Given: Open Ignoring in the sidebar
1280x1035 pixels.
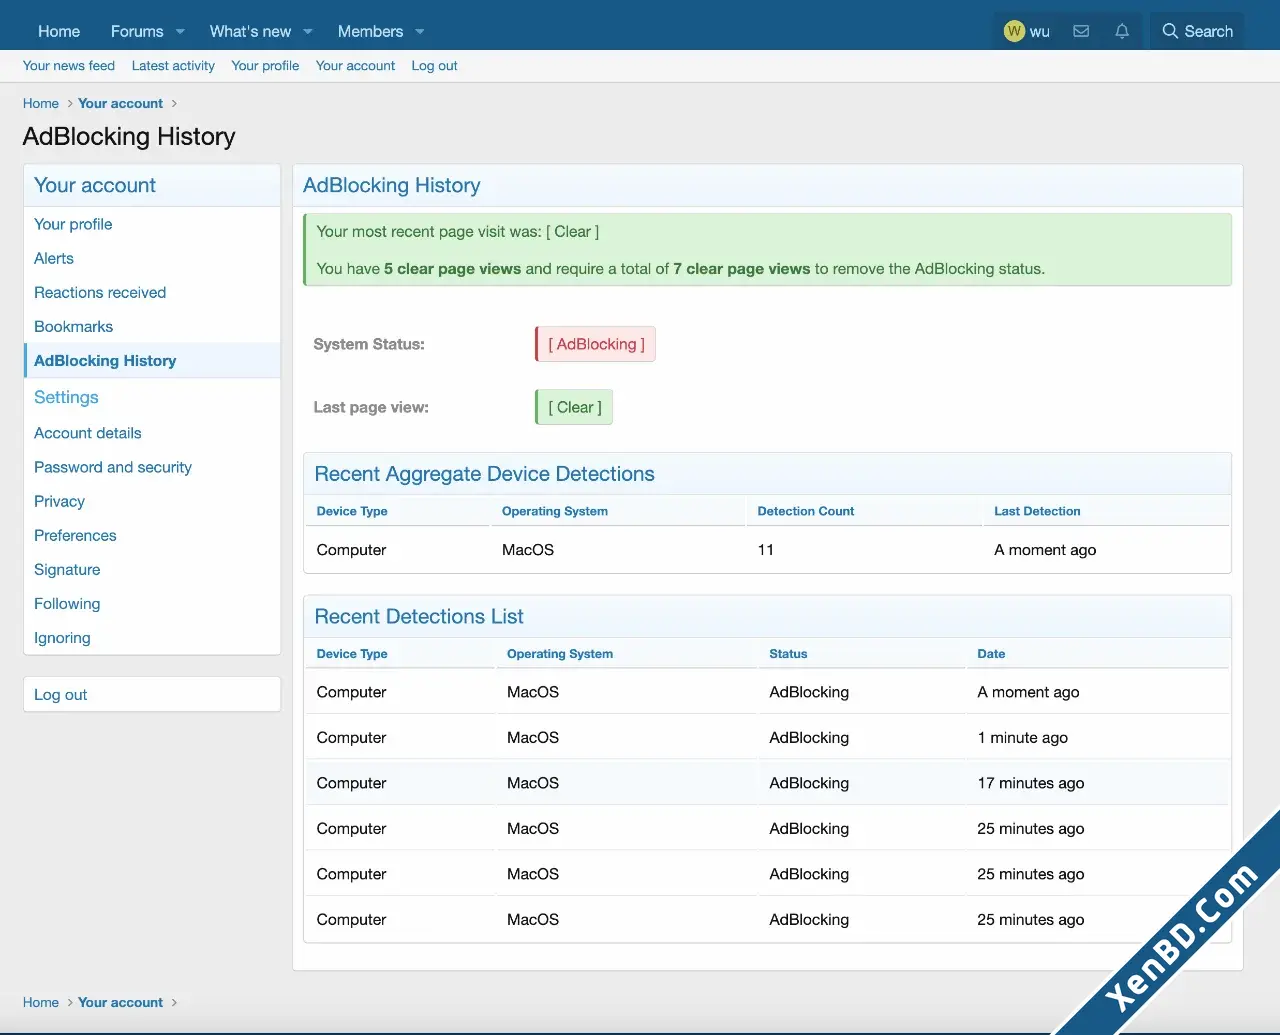Looking at the screenshot, I should 152,637.
